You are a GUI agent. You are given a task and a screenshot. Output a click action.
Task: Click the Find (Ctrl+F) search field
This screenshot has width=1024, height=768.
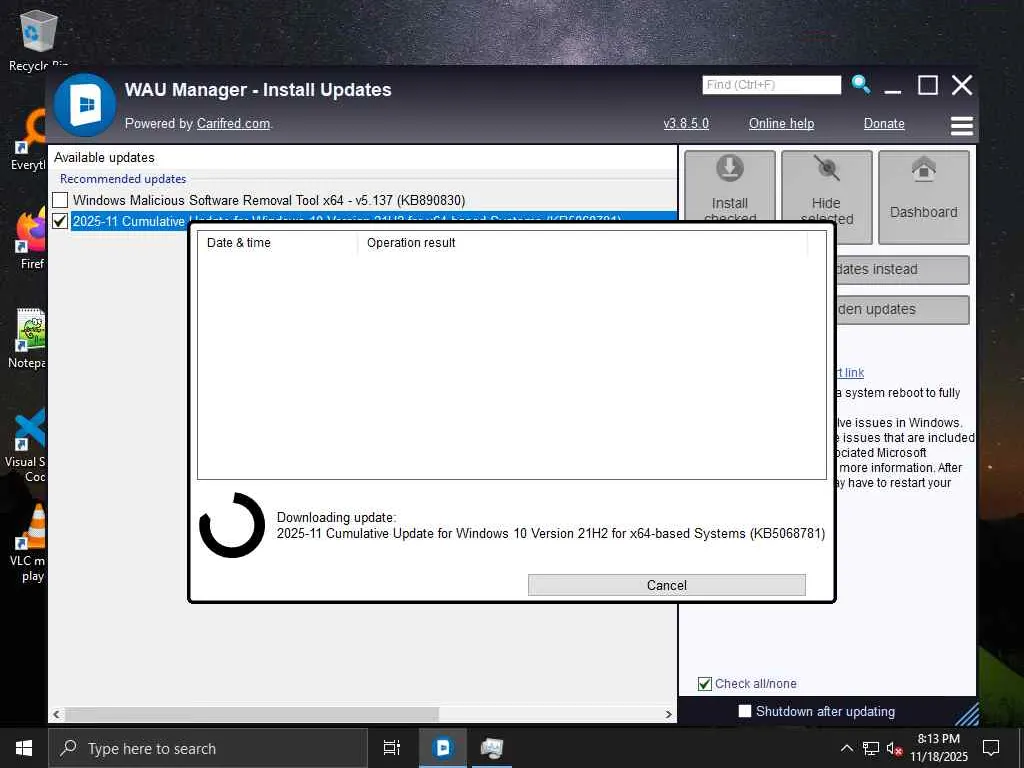click(x=771, y=85)
